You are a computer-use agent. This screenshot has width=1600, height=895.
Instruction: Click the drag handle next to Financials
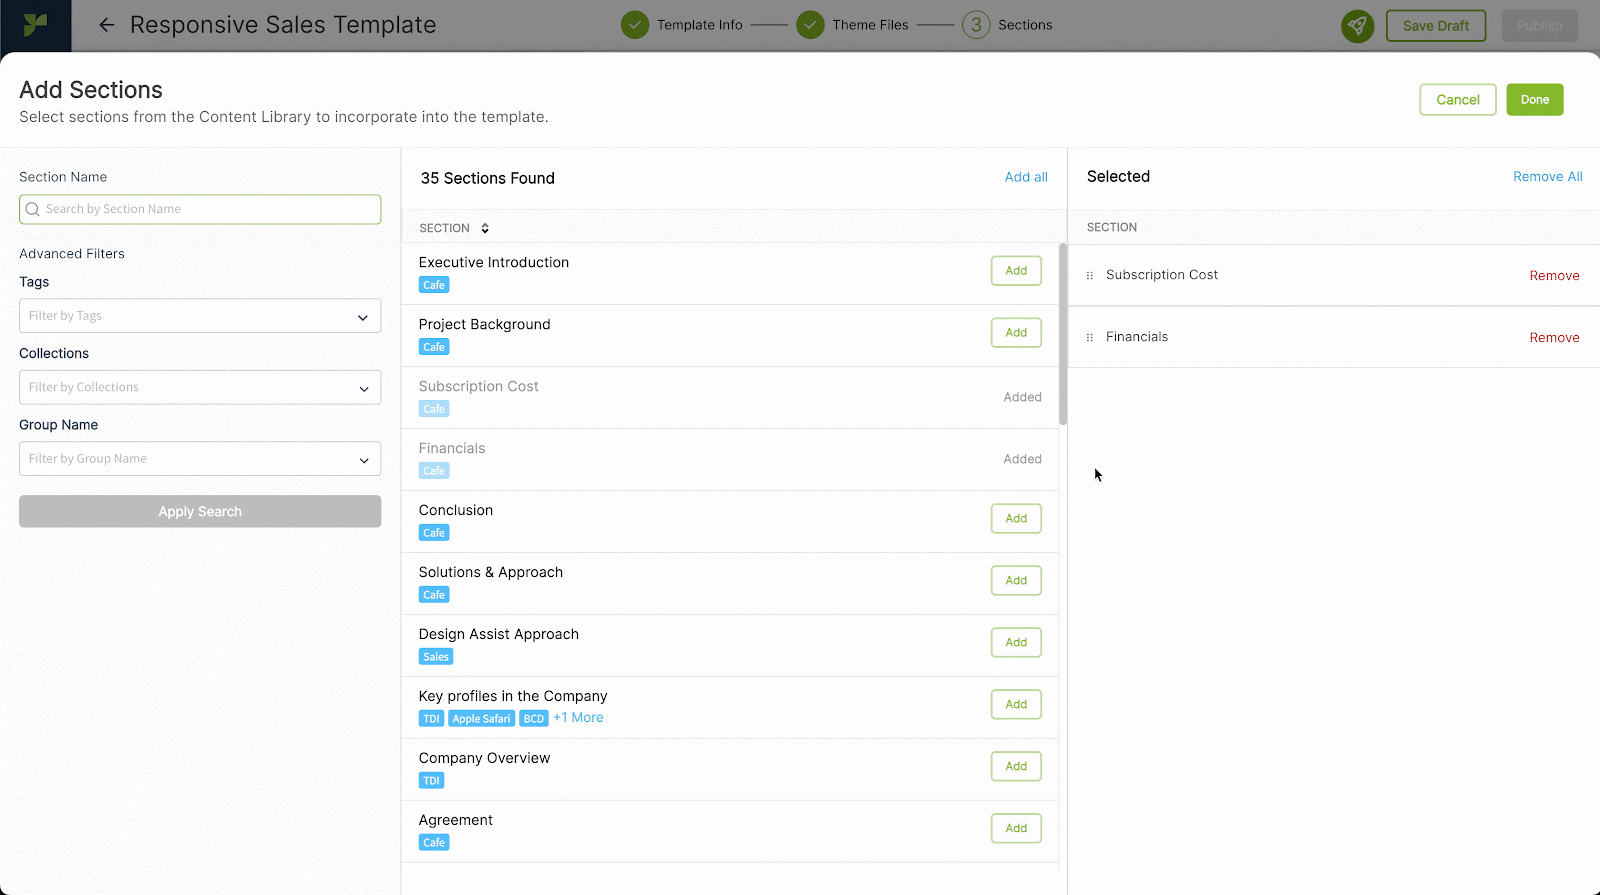(1090, 338)
